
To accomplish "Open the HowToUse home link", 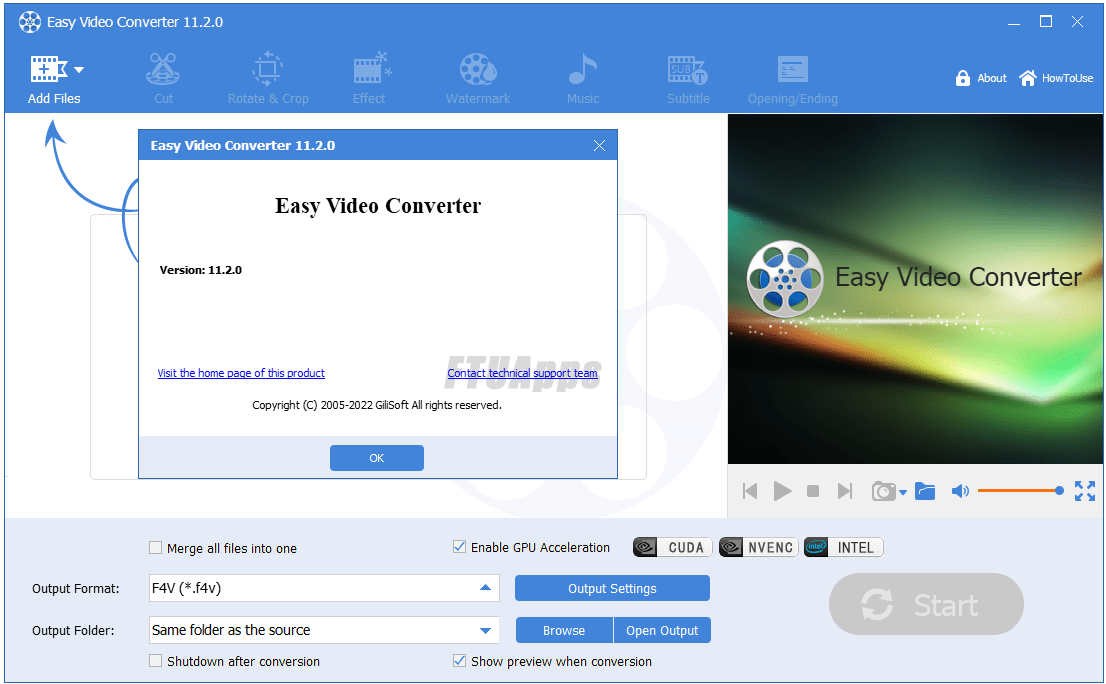I will pos(1056,78).
